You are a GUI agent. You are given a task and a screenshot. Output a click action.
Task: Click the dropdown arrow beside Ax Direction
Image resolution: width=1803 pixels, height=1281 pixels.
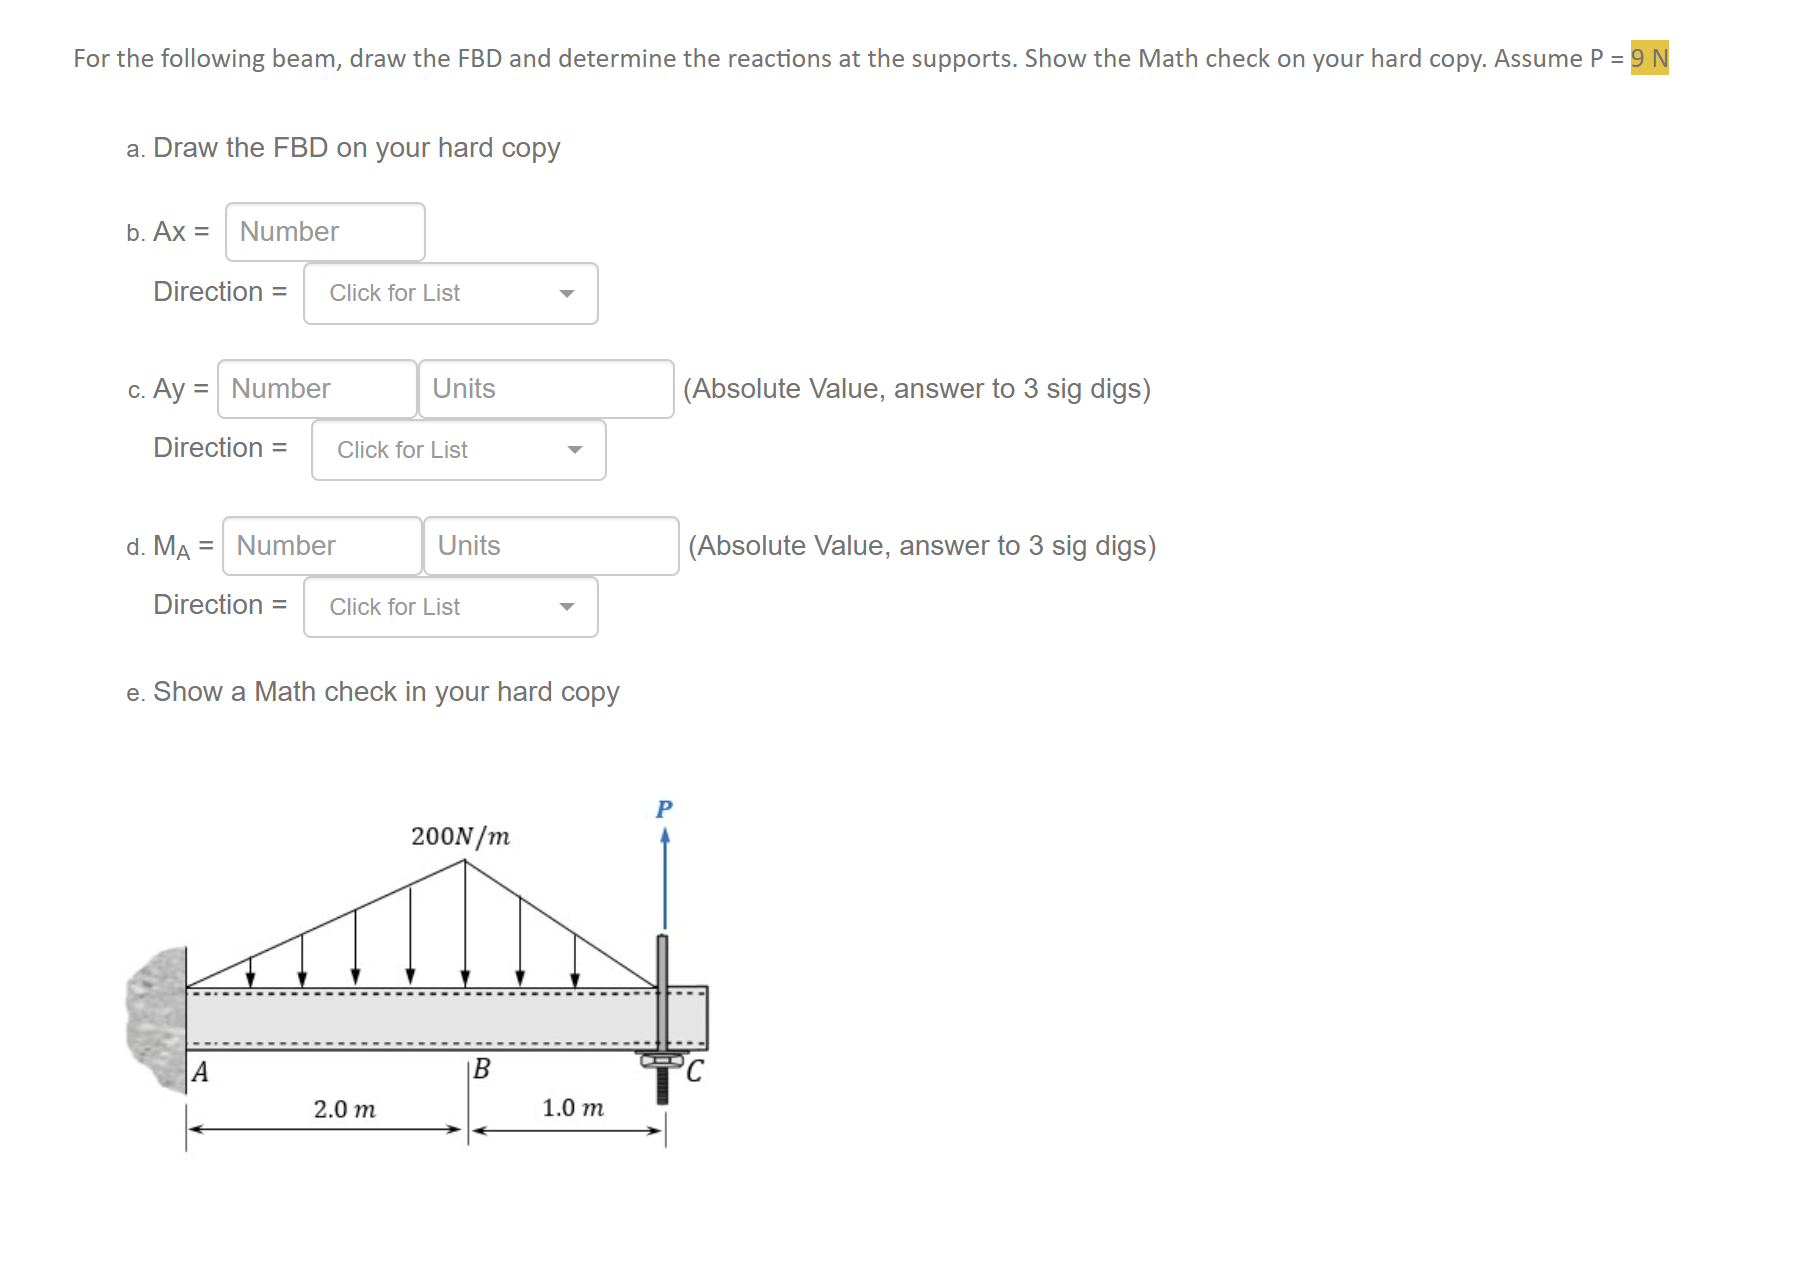click(x=567, y=293)
